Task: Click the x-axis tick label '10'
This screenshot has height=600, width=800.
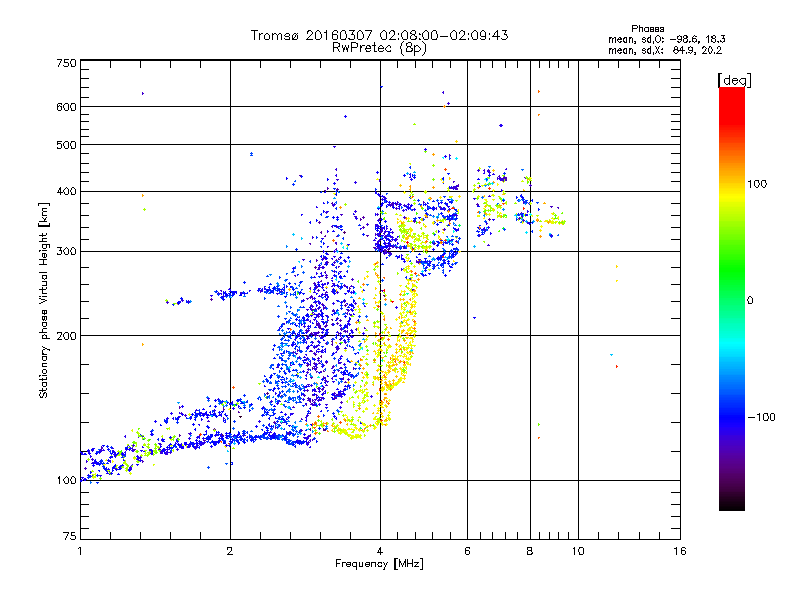Action: 578,551
